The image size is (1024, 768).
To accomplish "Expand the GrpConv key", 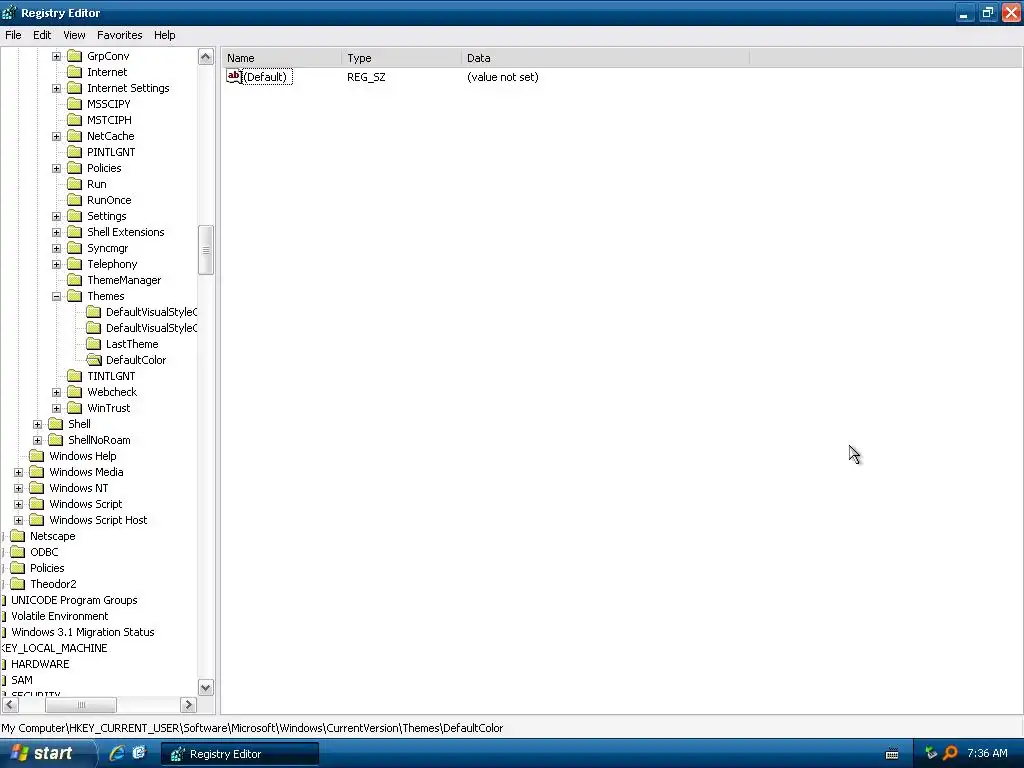I will (56, 56).
